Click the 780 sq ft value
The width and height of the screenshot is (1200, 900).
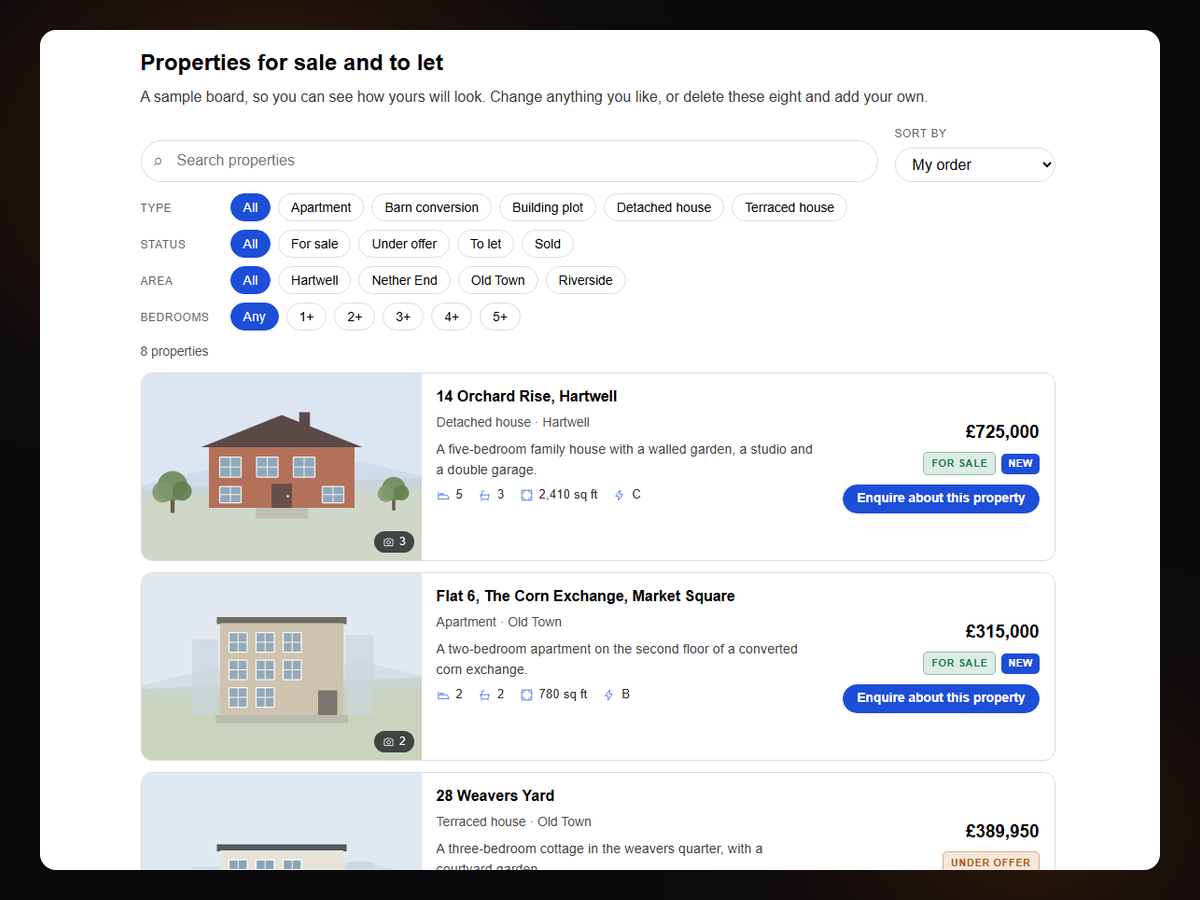click(563, 695)
